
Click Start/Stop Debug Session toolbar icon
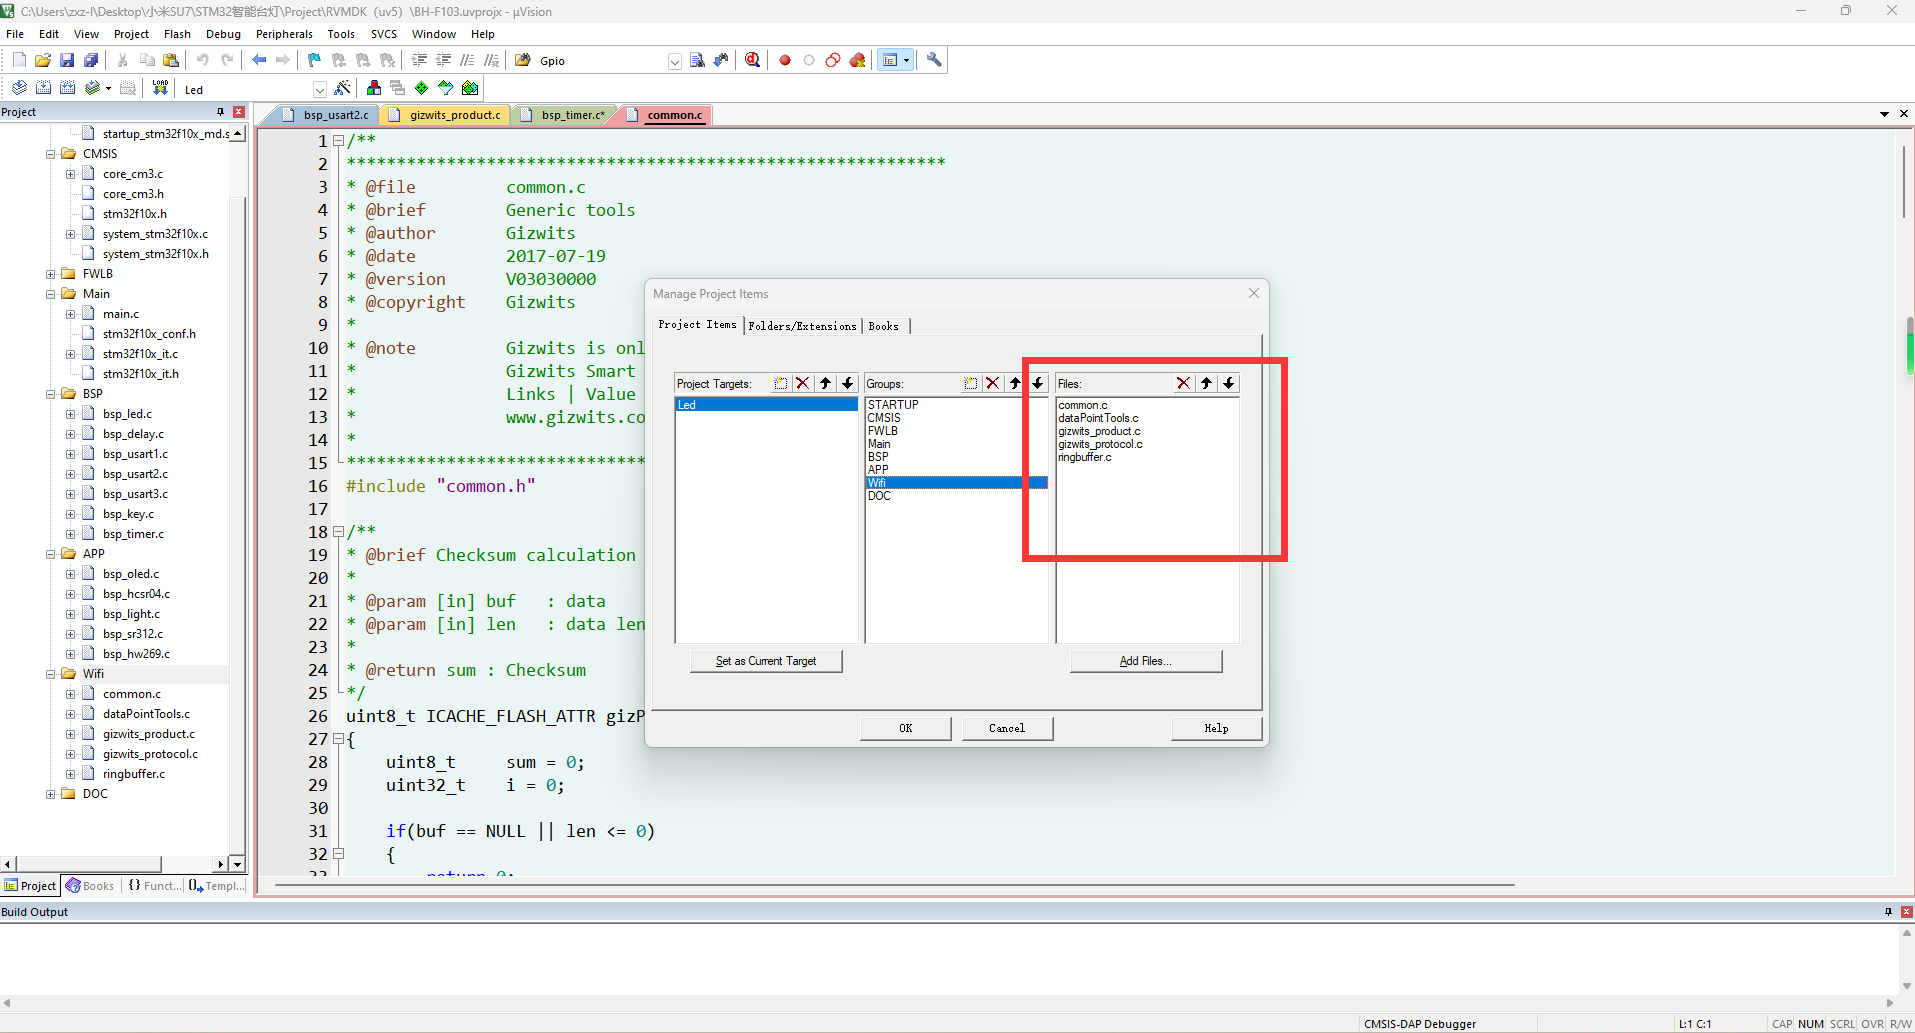[x=752, y=60]
